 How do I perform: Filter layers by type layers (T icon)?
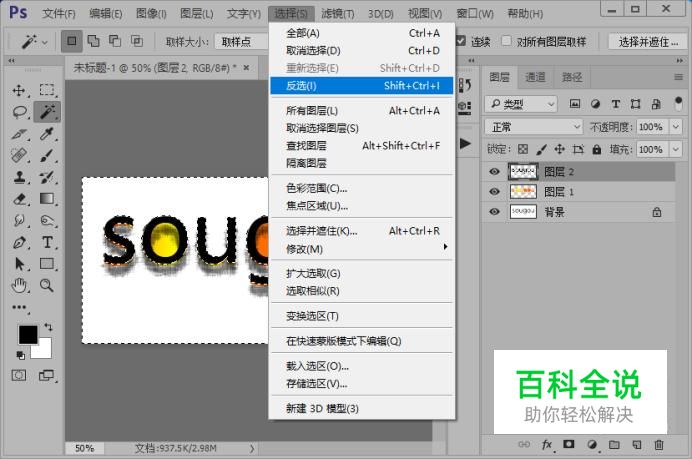tap(616, 104)
